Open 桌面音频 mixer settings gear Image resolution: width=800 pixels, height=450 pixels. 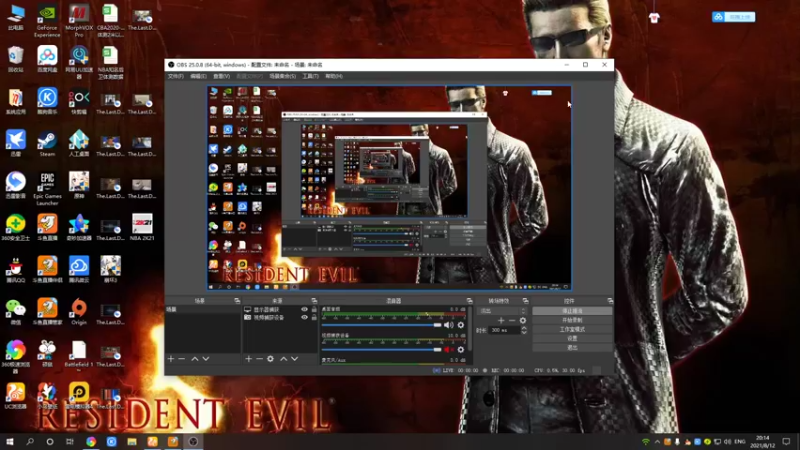tap(461, 325)
